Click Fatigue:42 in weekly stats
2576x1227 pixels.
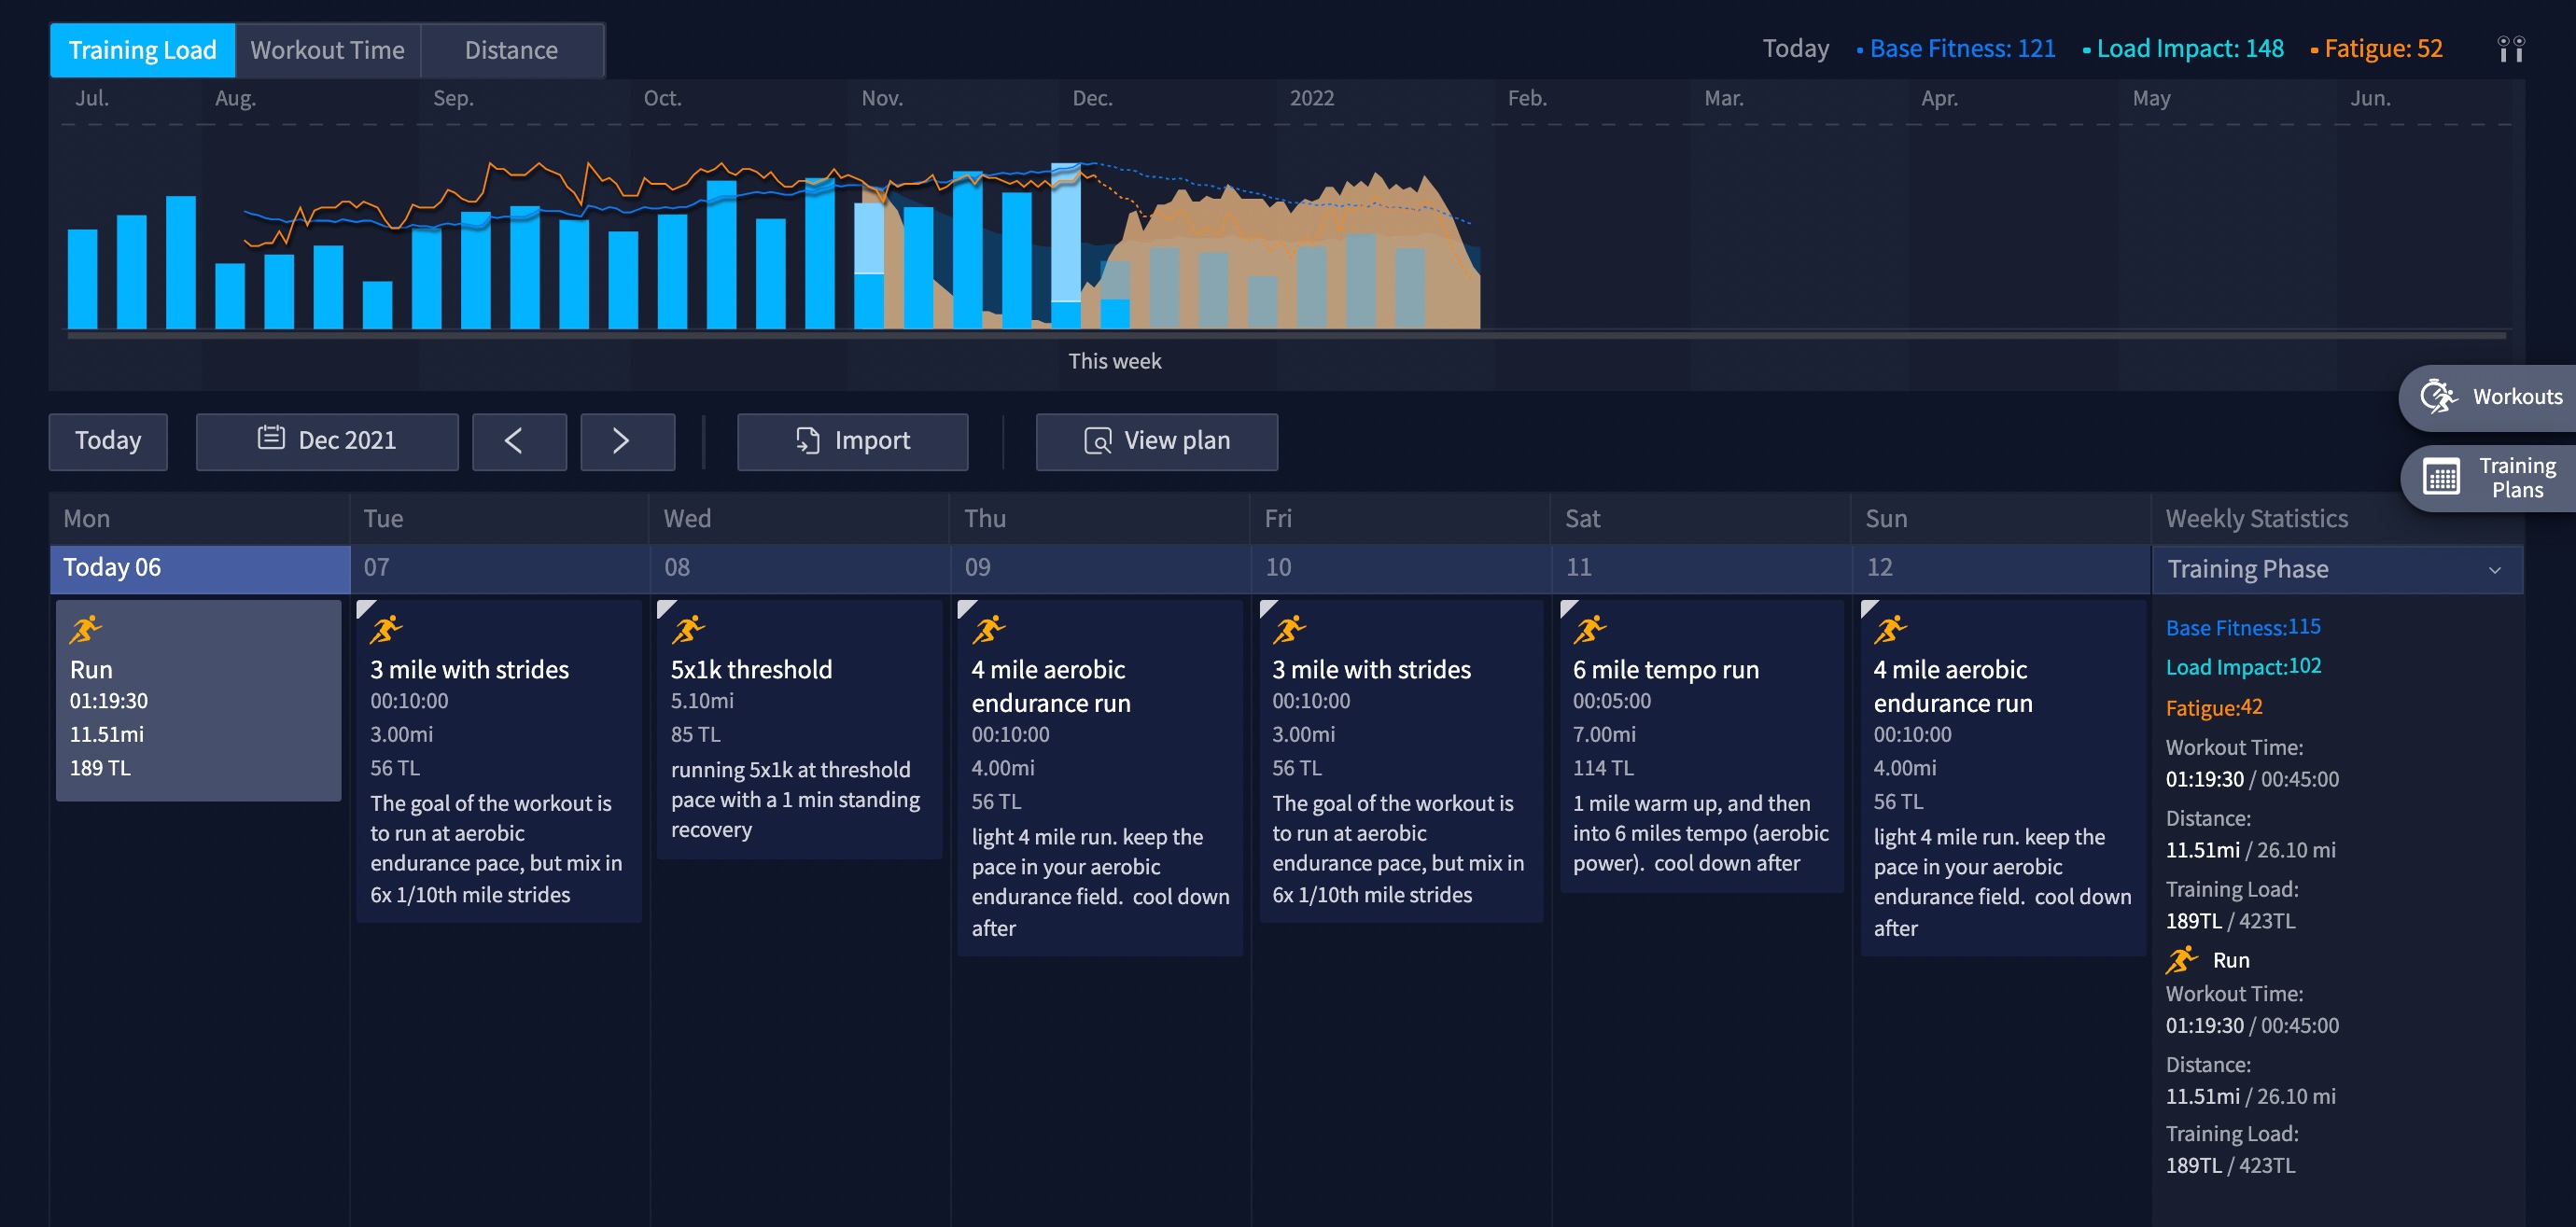(x=2214, y=707)
